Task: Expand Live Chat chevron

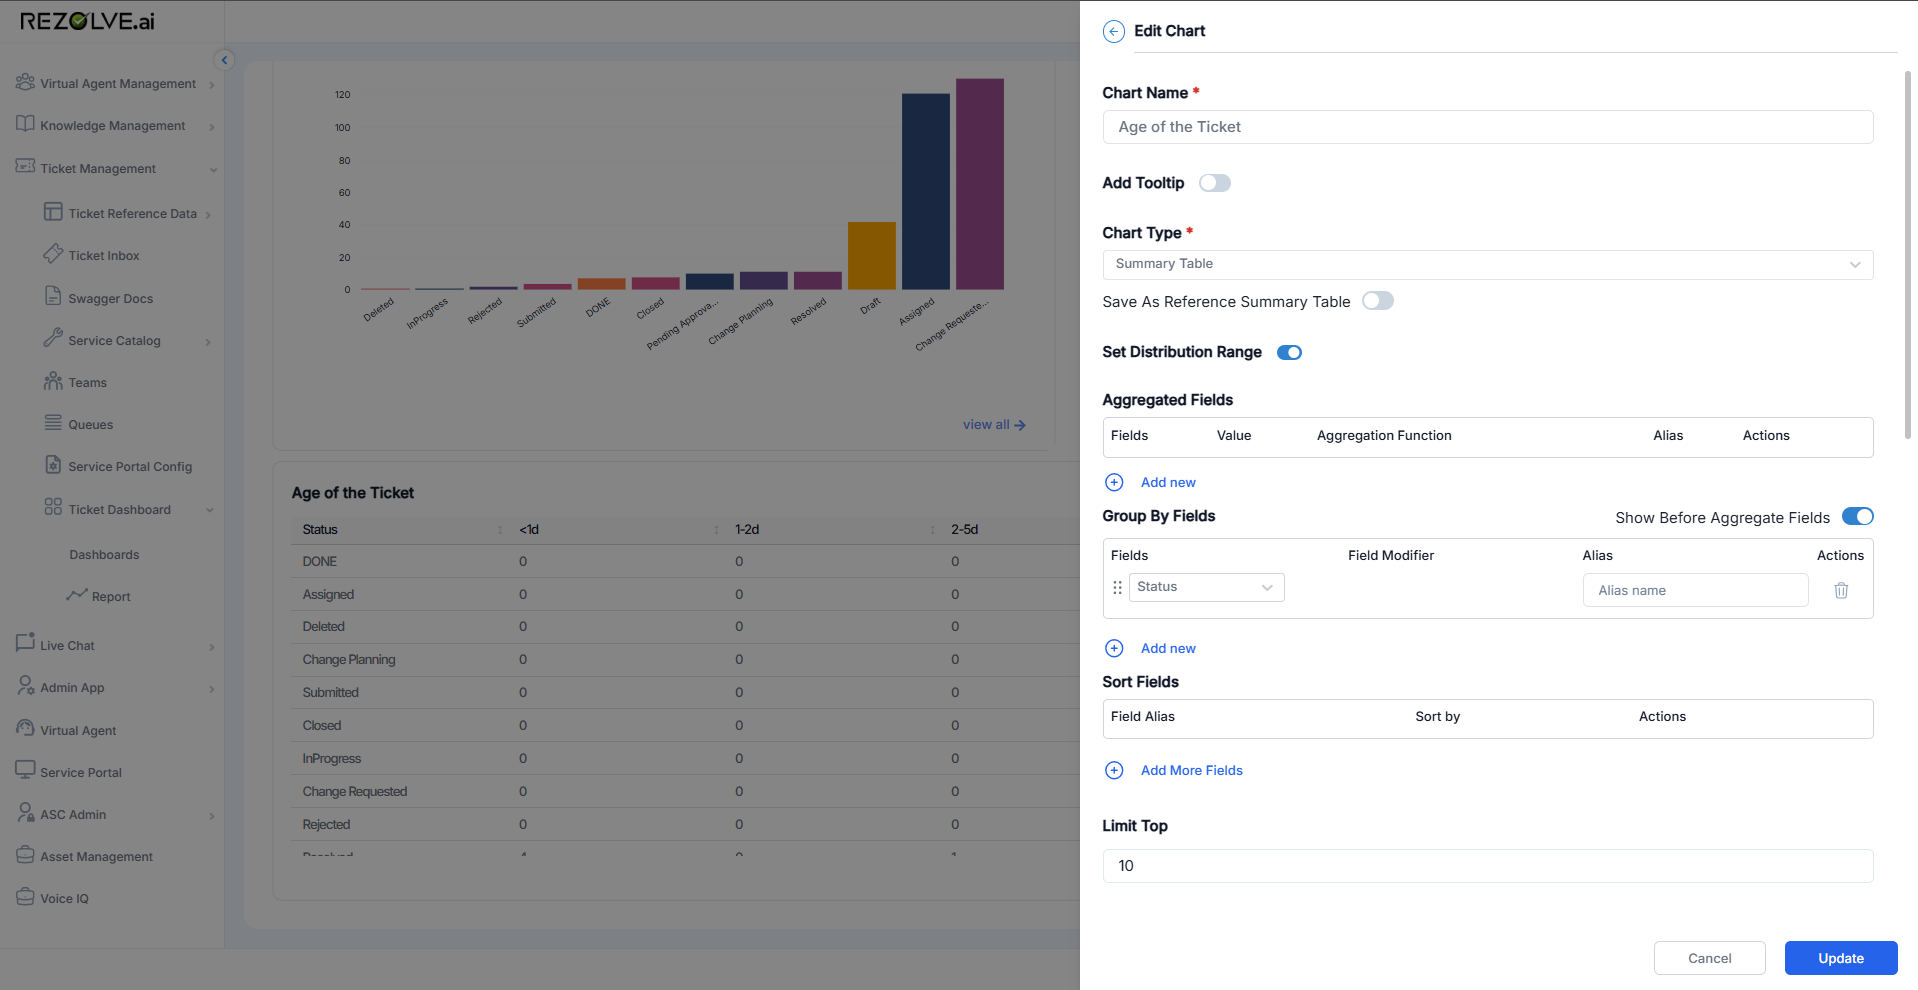Action: pos(212,647)
